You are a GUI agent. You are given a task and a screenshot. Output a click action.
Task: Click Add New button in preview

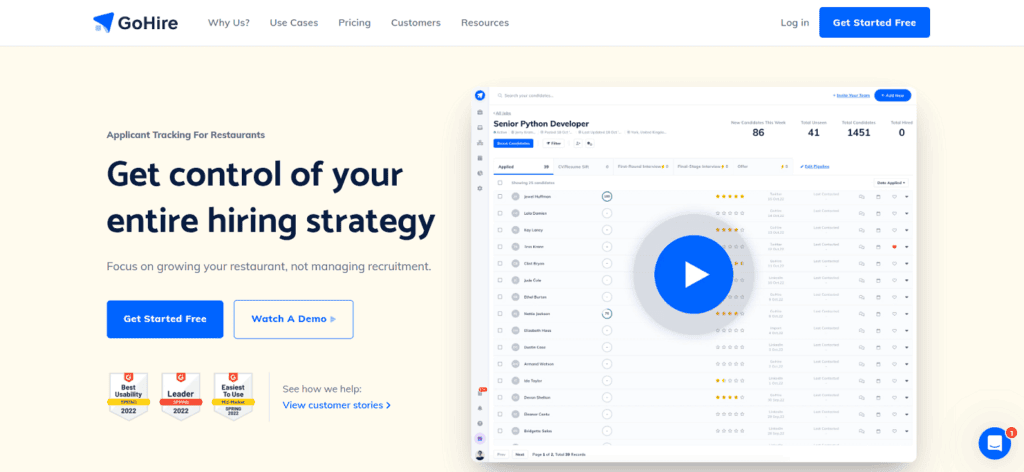tap(893, 95)
